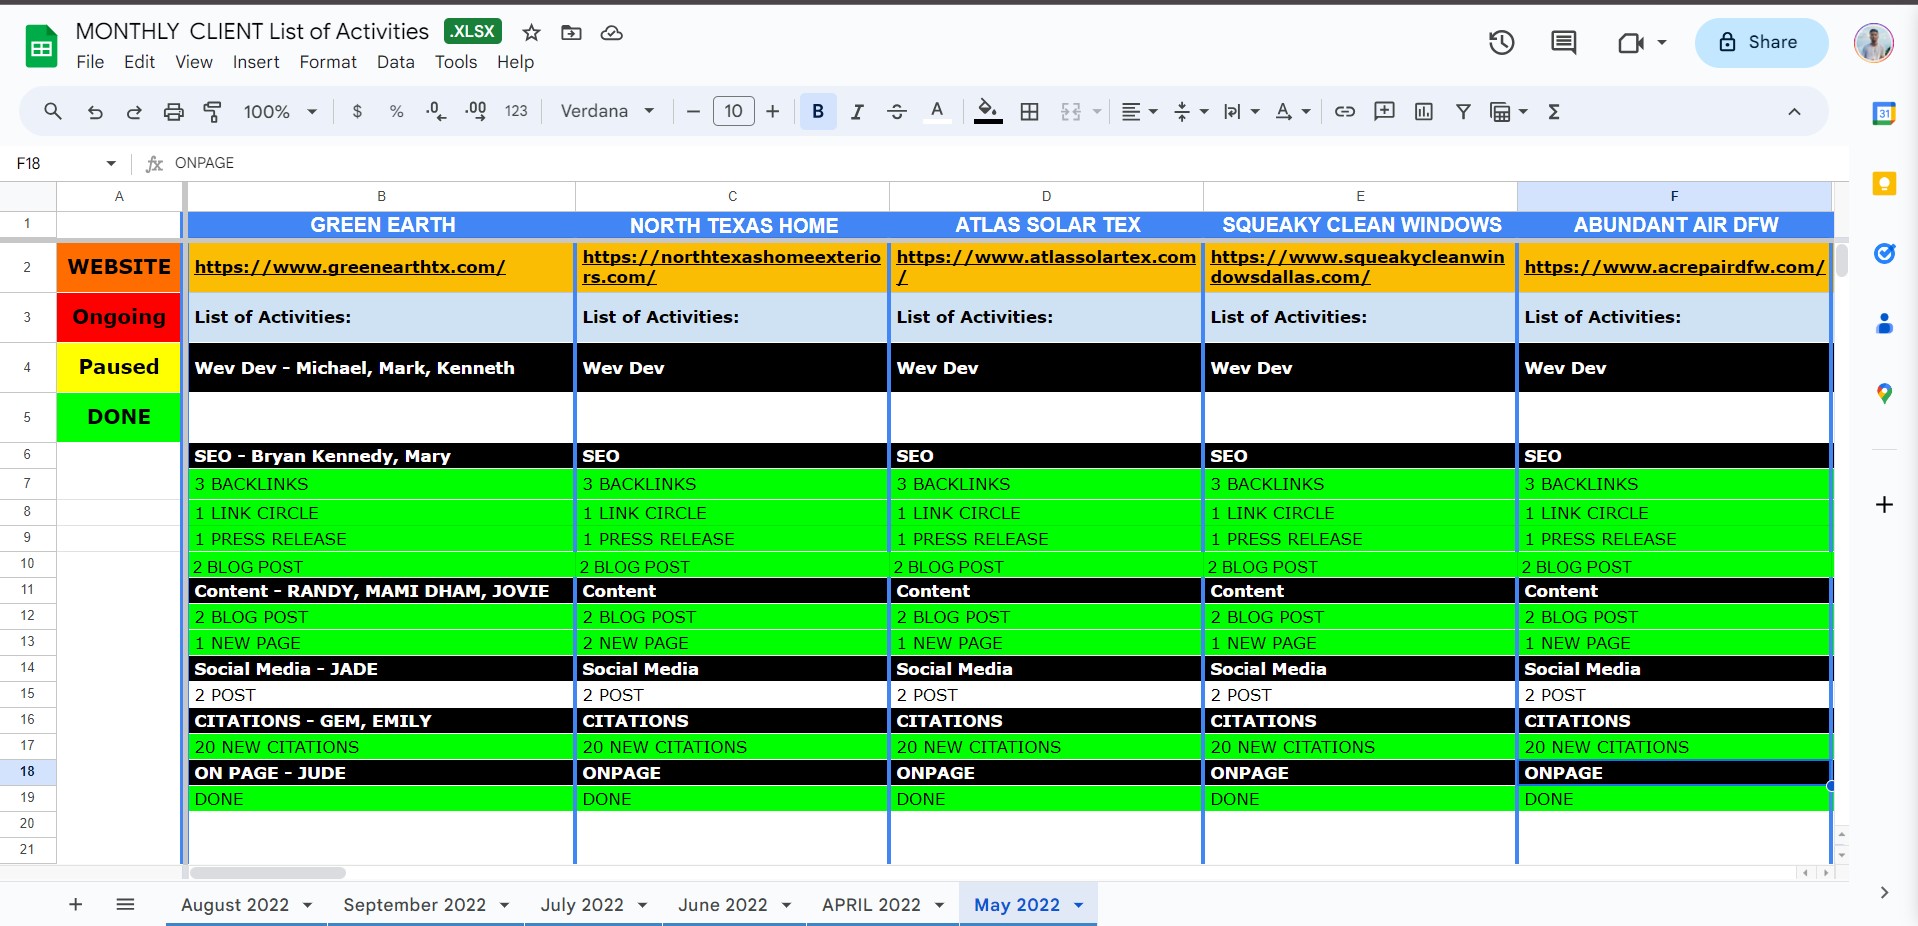
Task: Open the Google account avatar
Action: click(x=1873, y=42)
